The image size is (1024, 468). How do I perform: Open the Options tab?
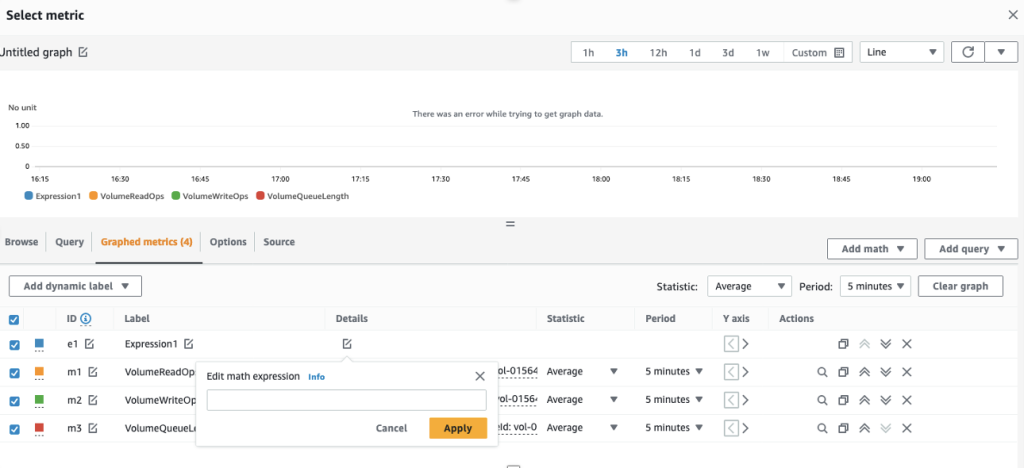tap(228, 242)
